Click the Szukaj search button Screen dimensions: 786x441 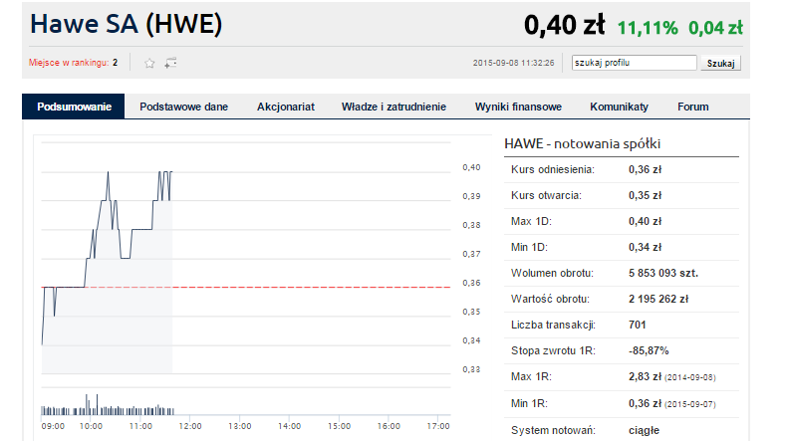(x=720, y=63)
